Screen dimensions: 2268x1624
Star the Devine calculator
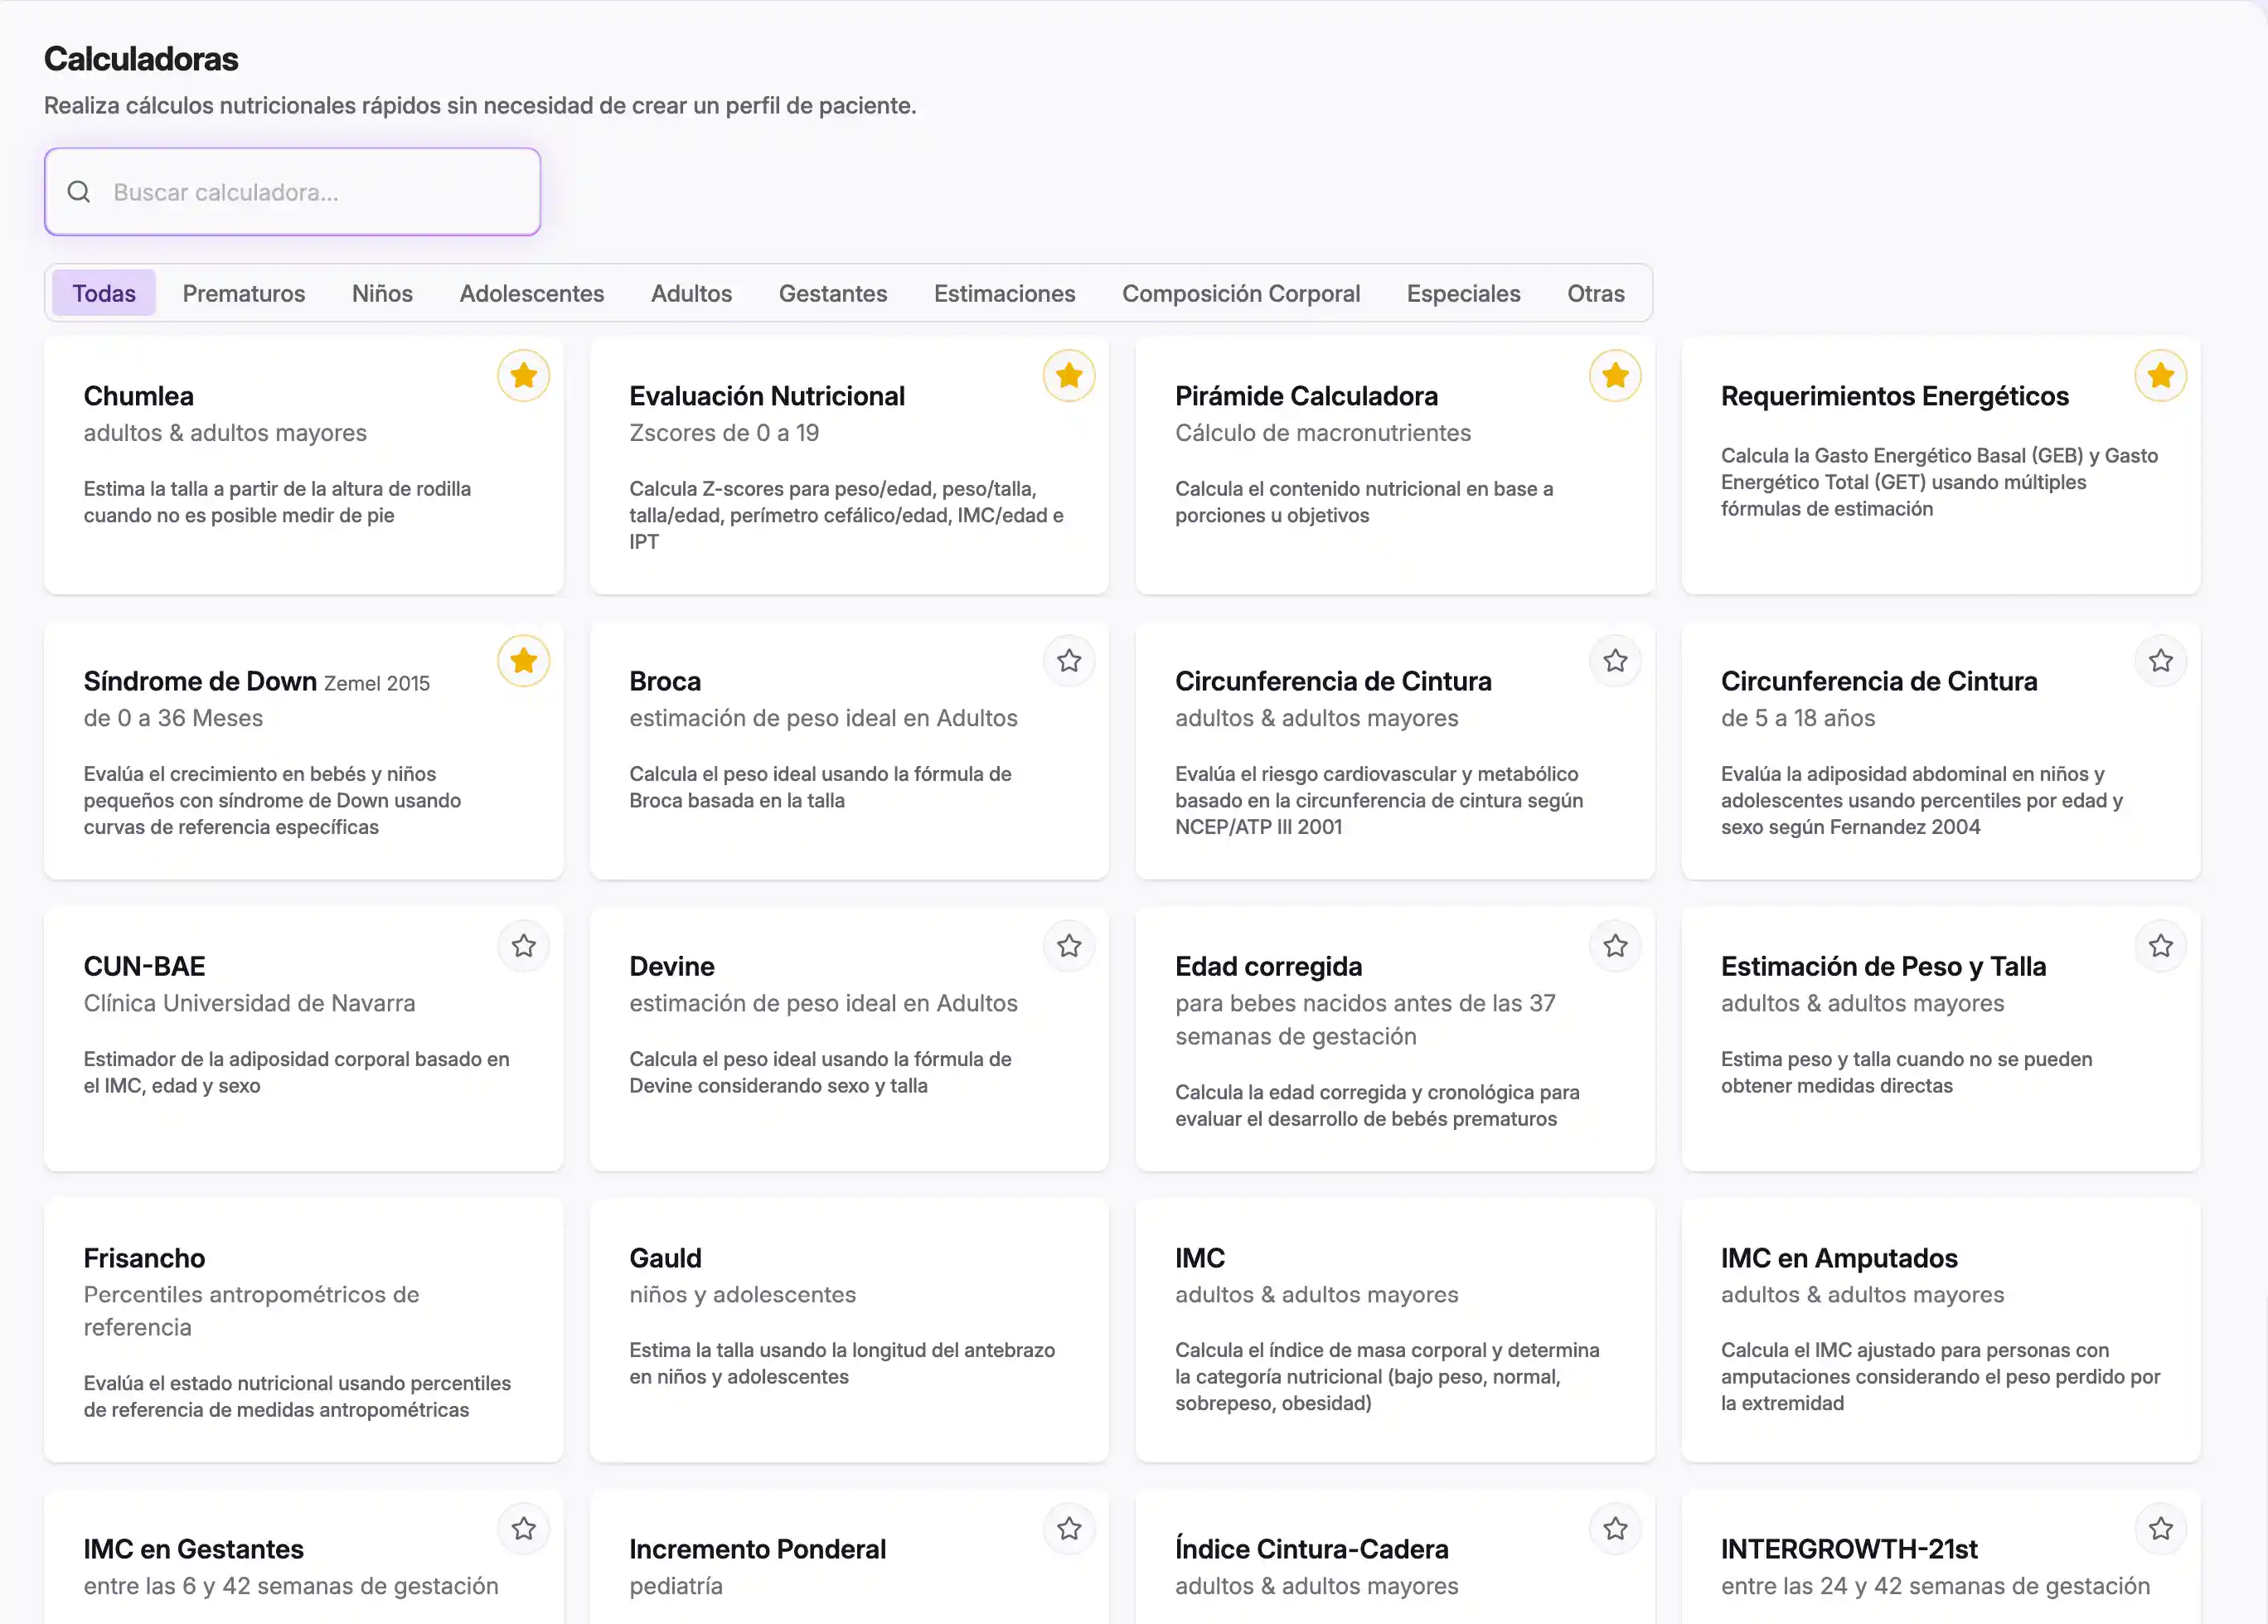coord(1069,946)
